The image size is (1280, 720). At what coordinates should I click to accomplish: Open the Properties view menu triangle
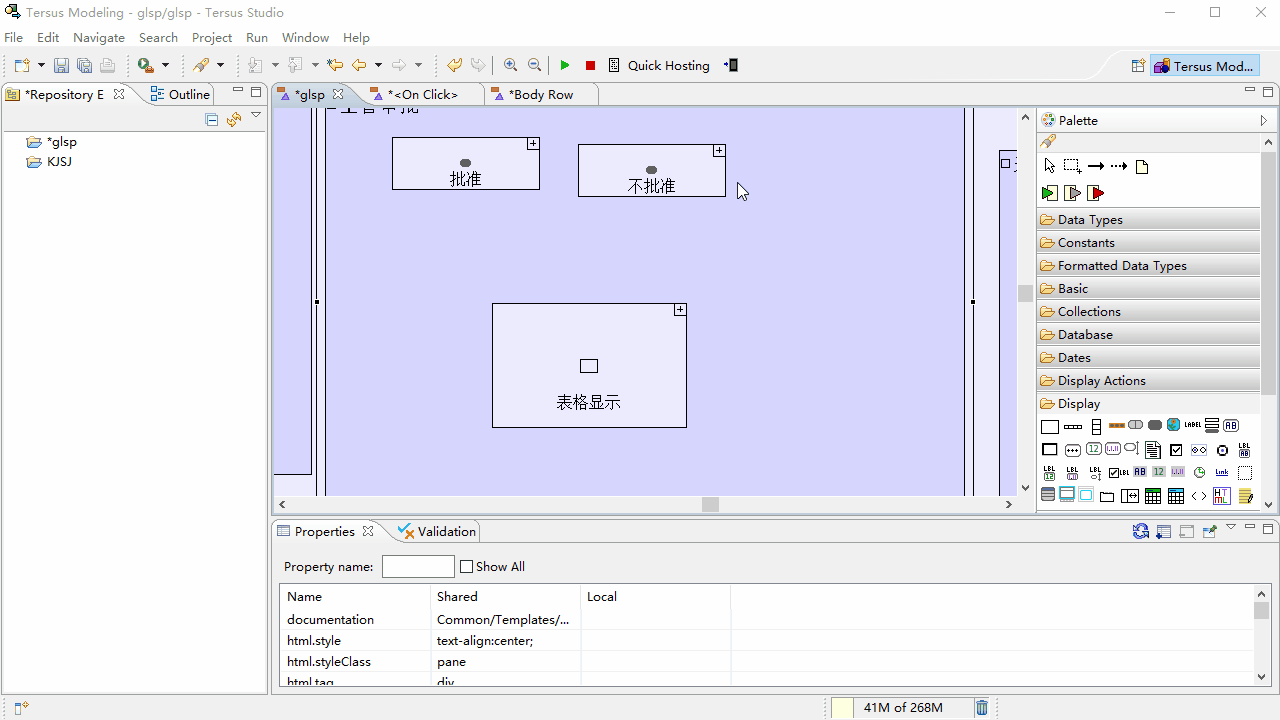[x=1231, y=528]
